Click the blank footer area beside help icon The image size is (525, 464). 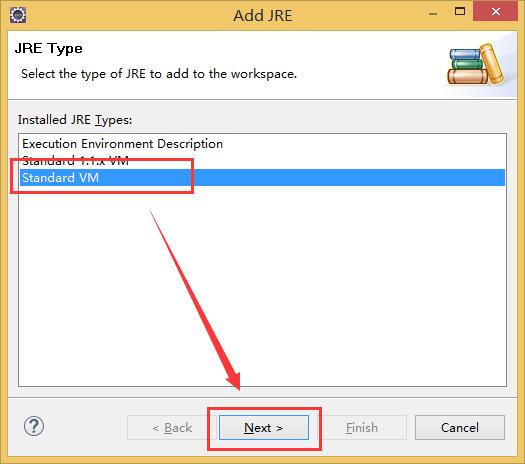(x=85, y=427)
